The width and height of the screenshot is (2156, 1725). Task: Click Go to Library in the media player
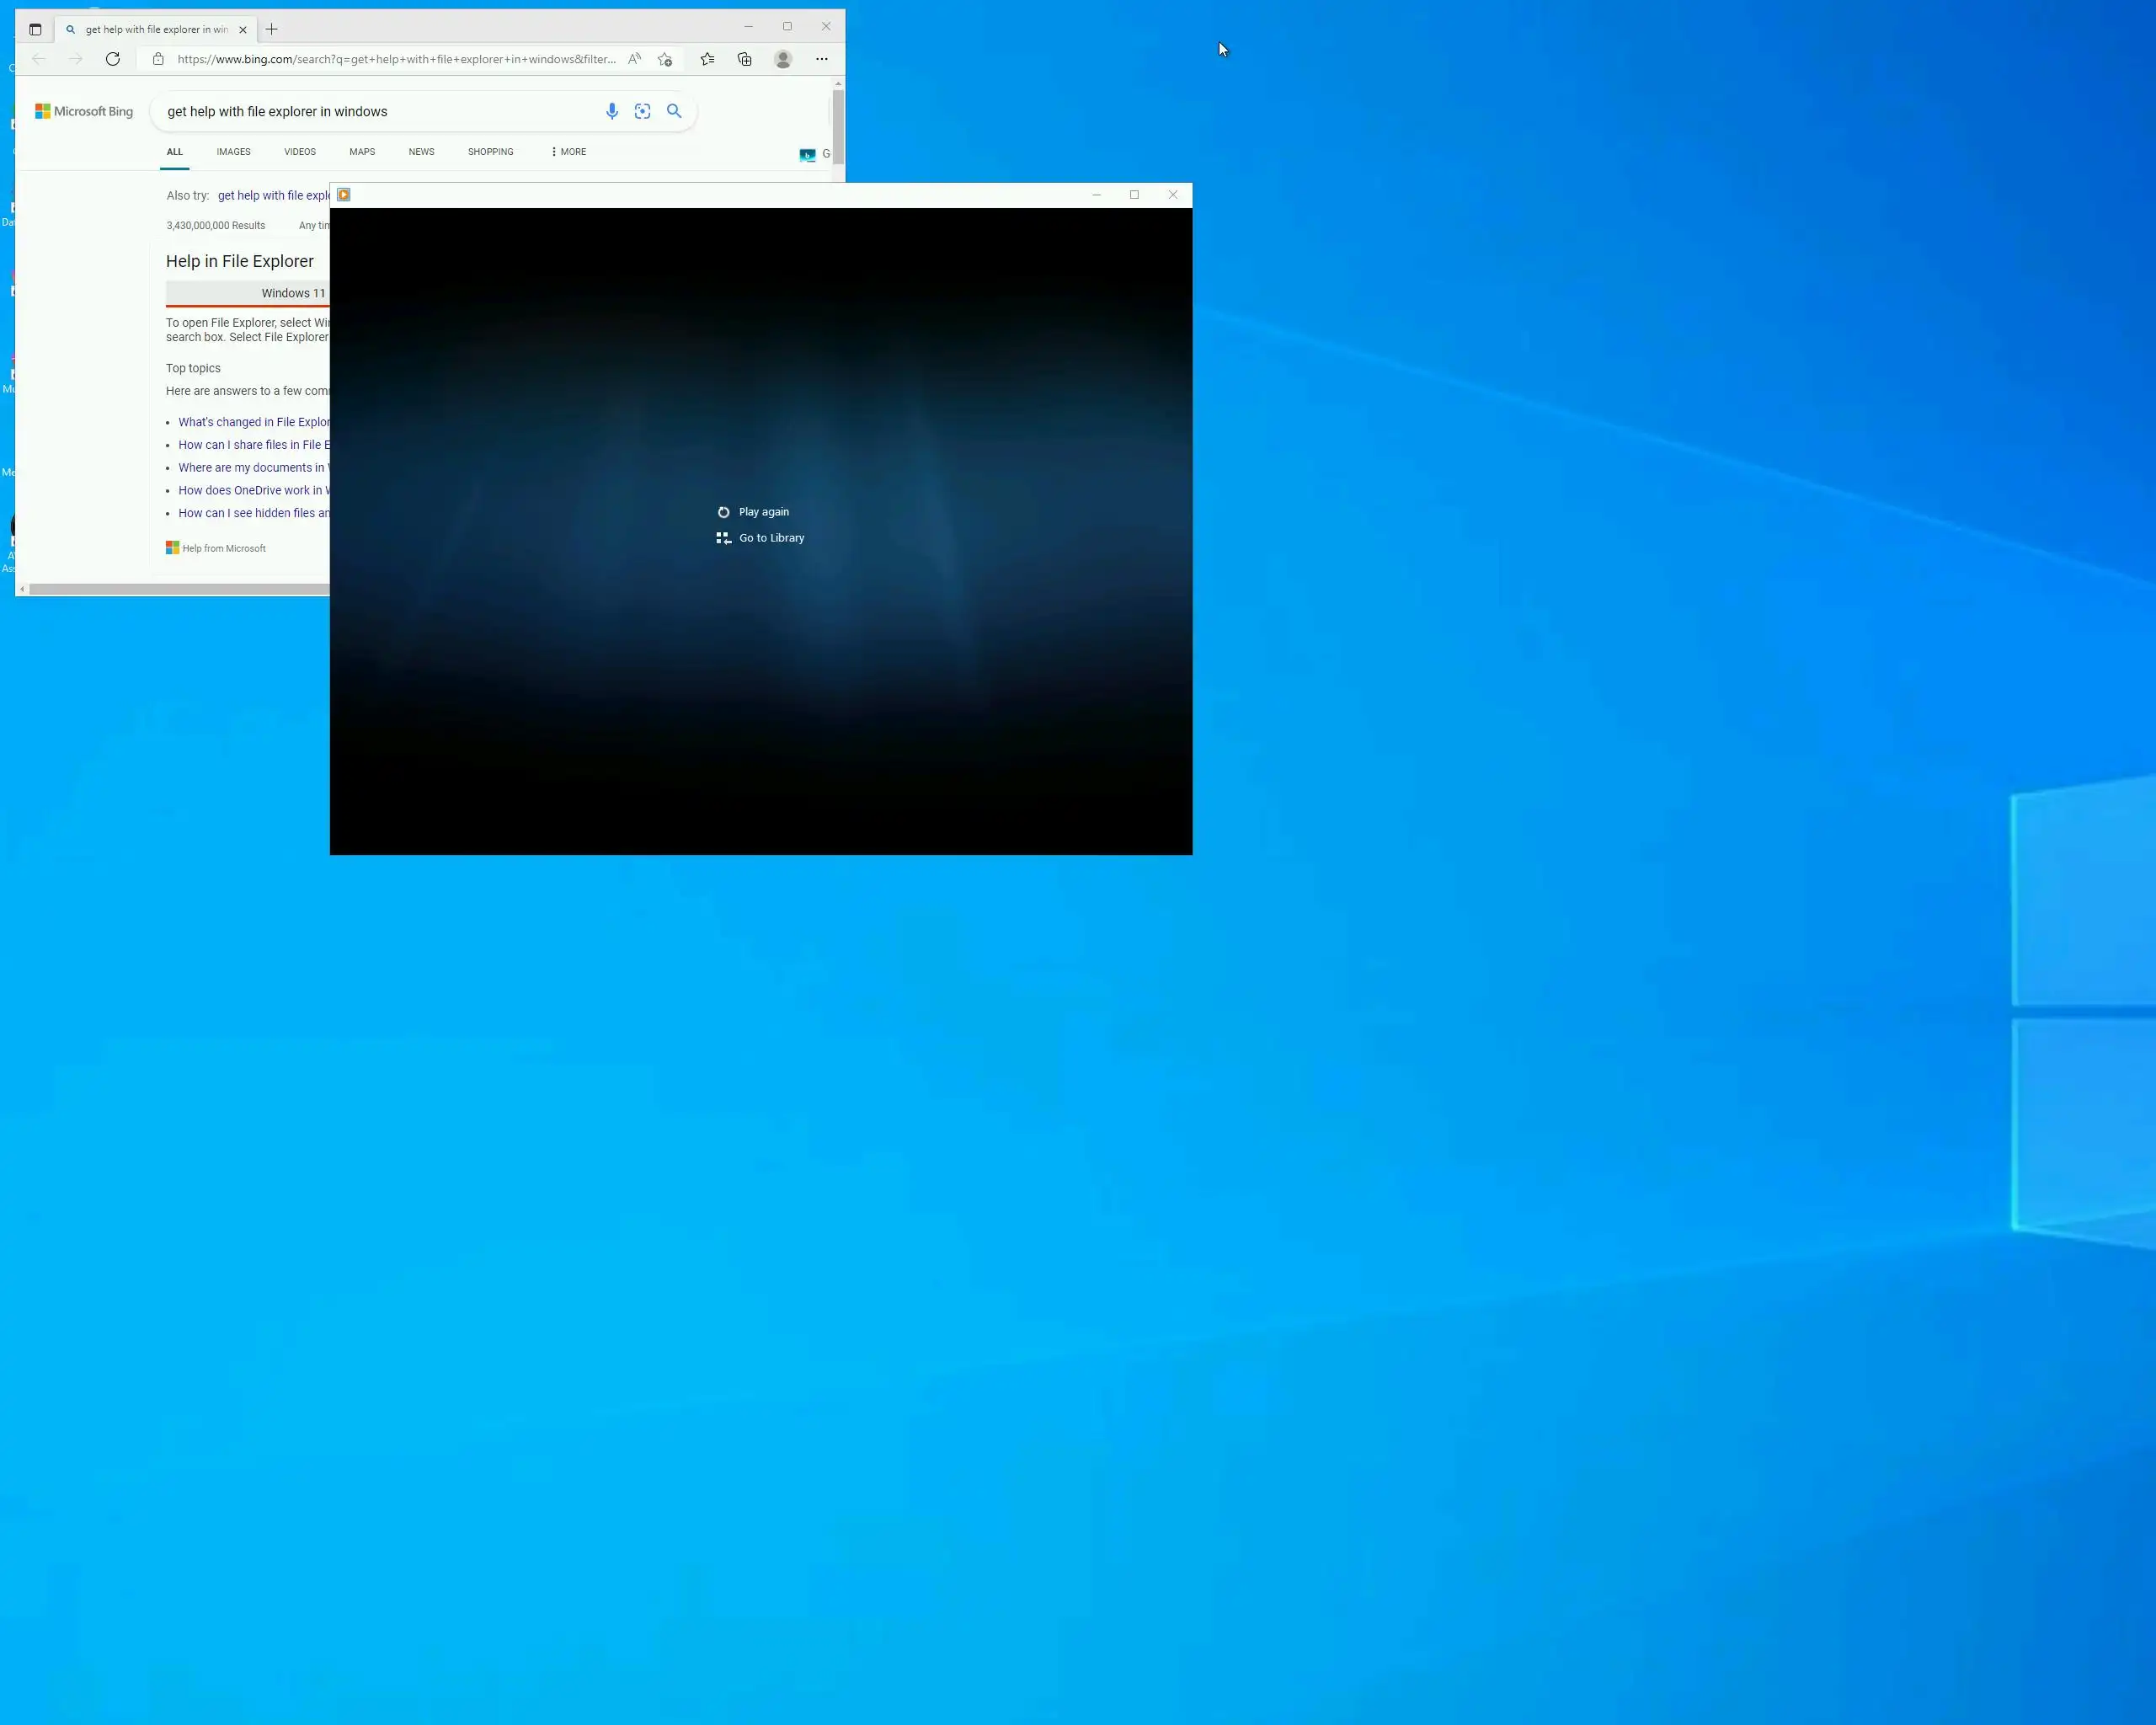click(x=770, y=538)
